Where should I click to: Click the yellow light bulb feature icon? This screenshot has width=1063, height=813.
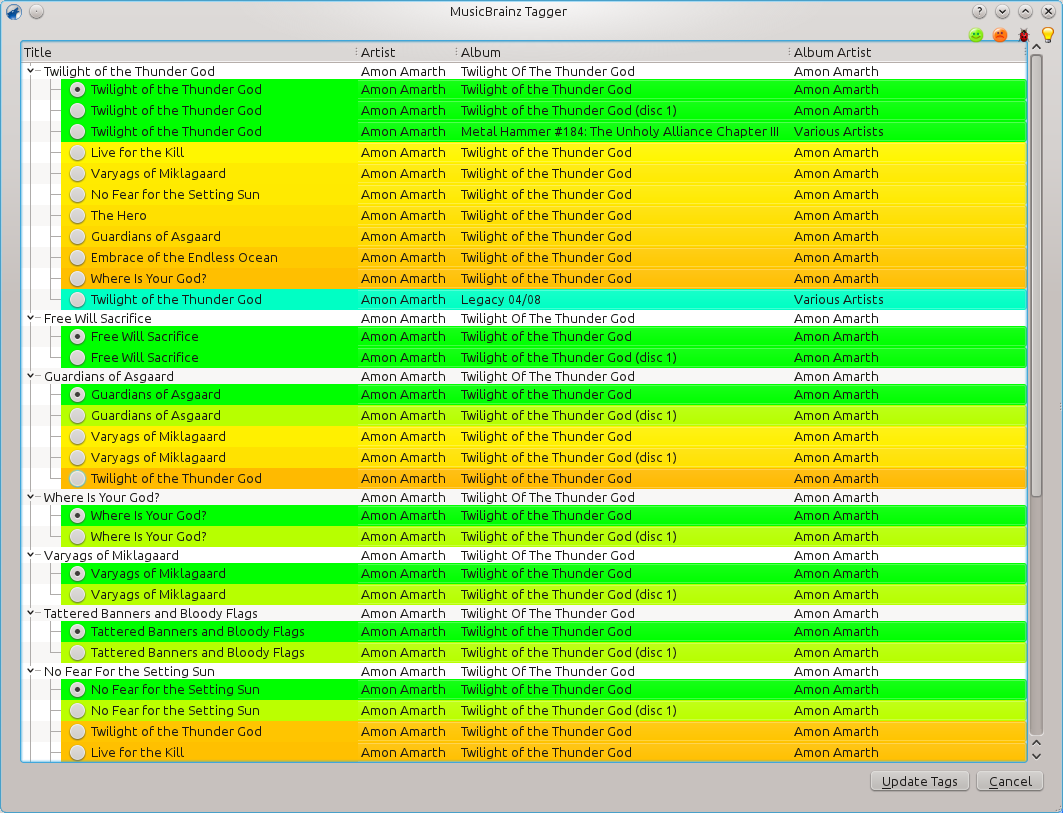pos(1047,35)
